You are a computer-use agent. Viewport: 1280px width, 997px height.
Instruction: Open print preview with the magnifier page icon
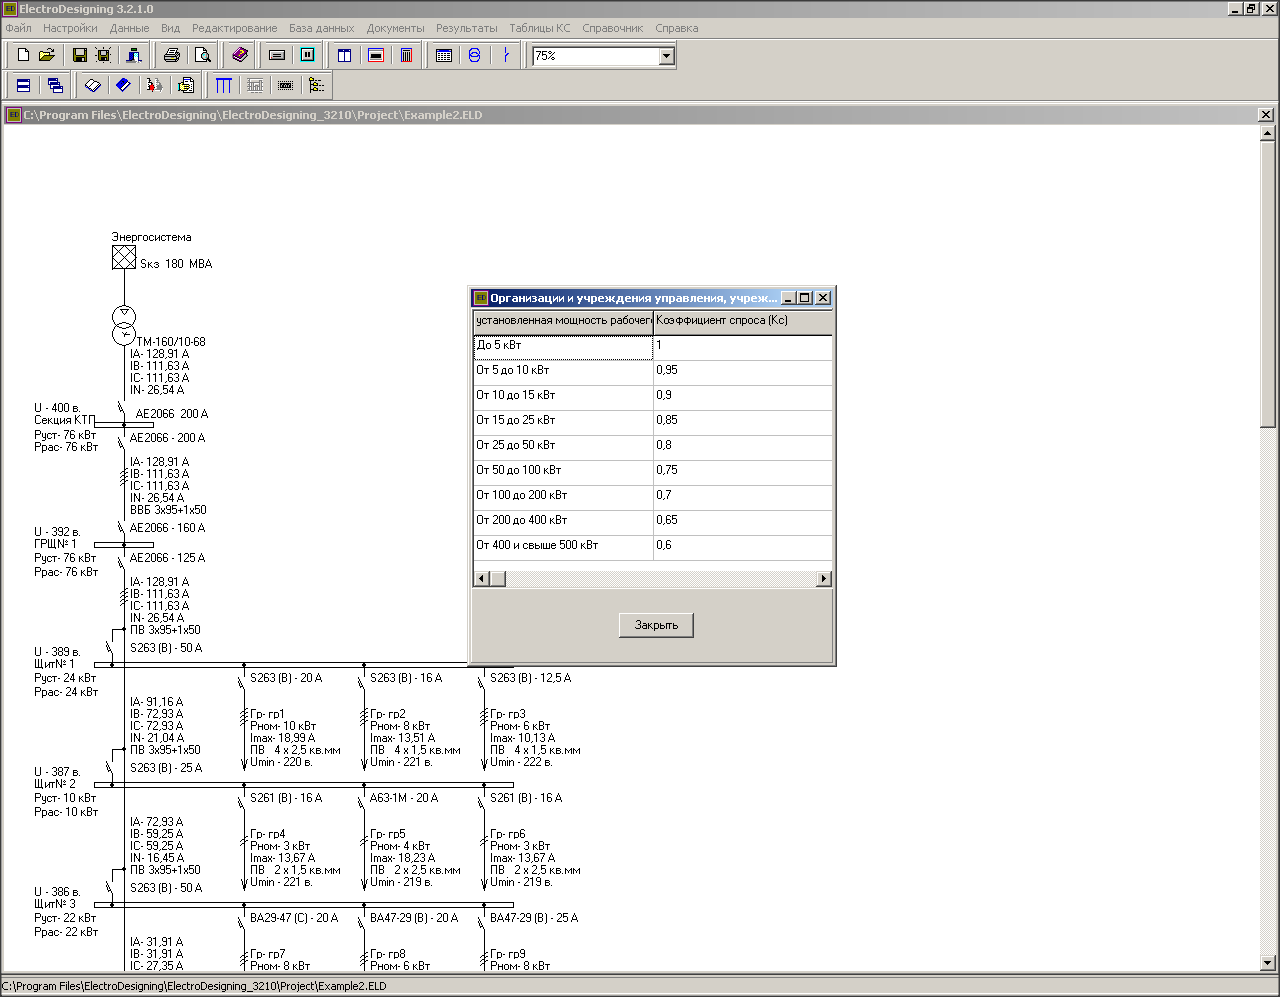pyautogui.click(x=202, y=55)
